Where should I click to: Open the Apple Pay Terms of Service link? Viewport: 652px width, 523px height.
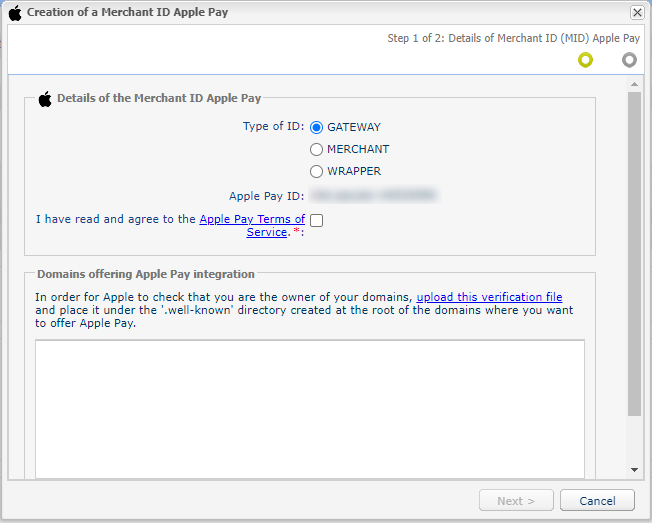tap(252, 225)
